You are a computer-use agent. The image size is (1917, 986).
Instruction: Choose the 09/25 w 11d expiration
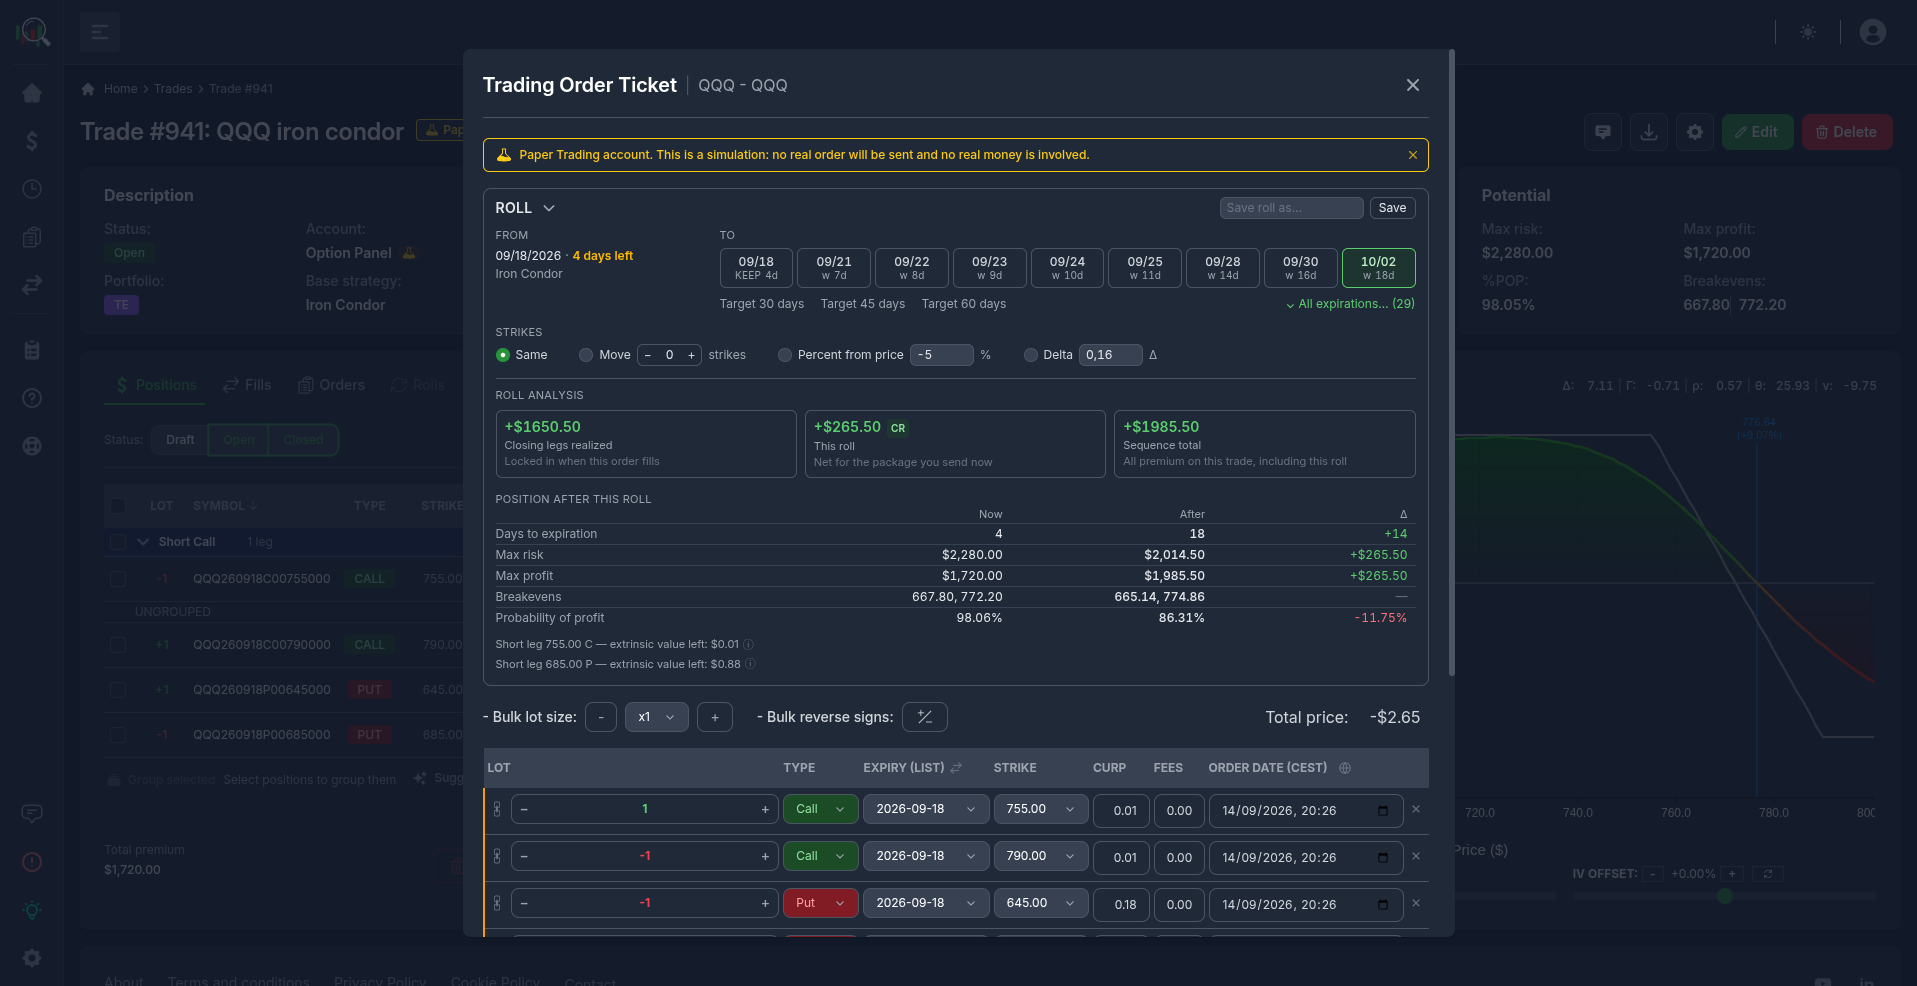[1145, 268]
